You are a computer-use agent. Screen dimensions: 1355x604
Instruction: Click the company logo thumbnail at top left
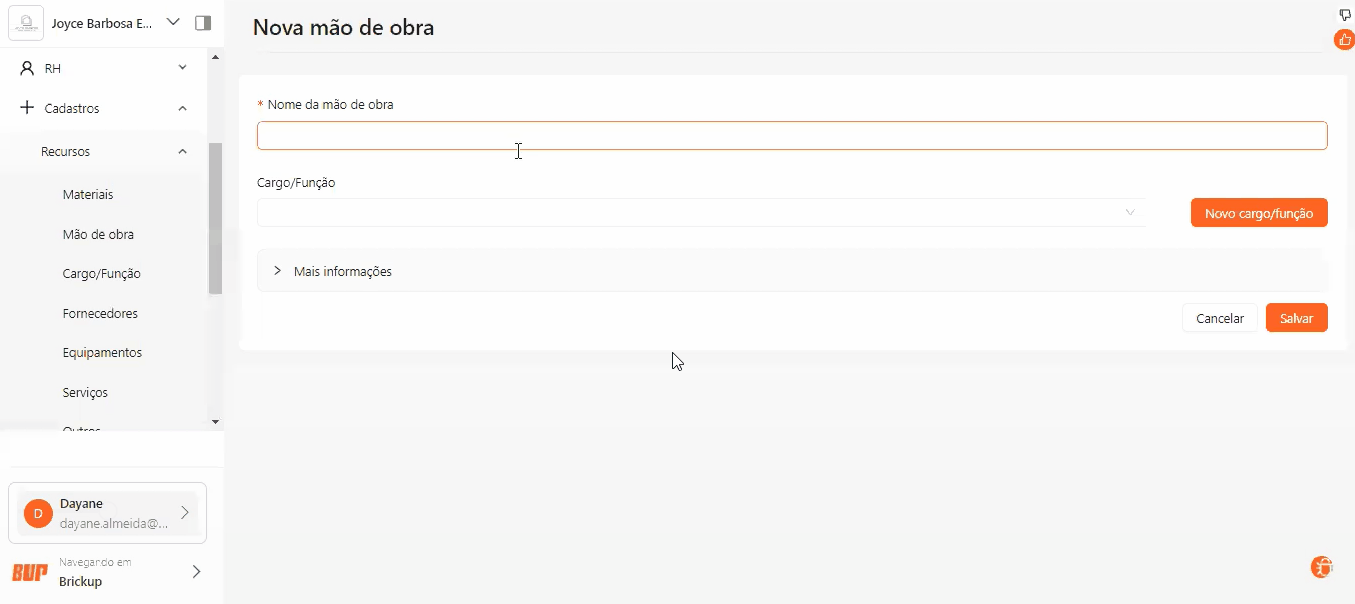25,23
